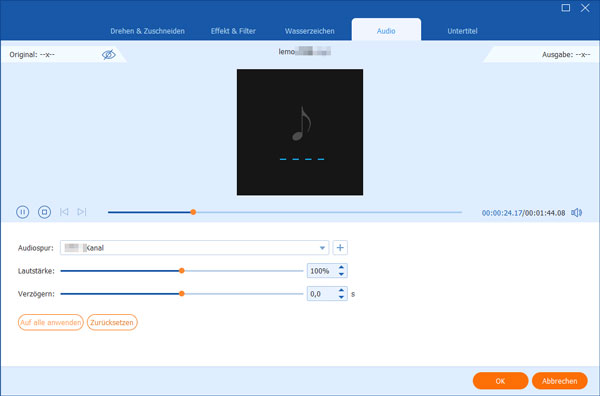Increase Verzögern value with up arrow

click(x=341, y=290)
